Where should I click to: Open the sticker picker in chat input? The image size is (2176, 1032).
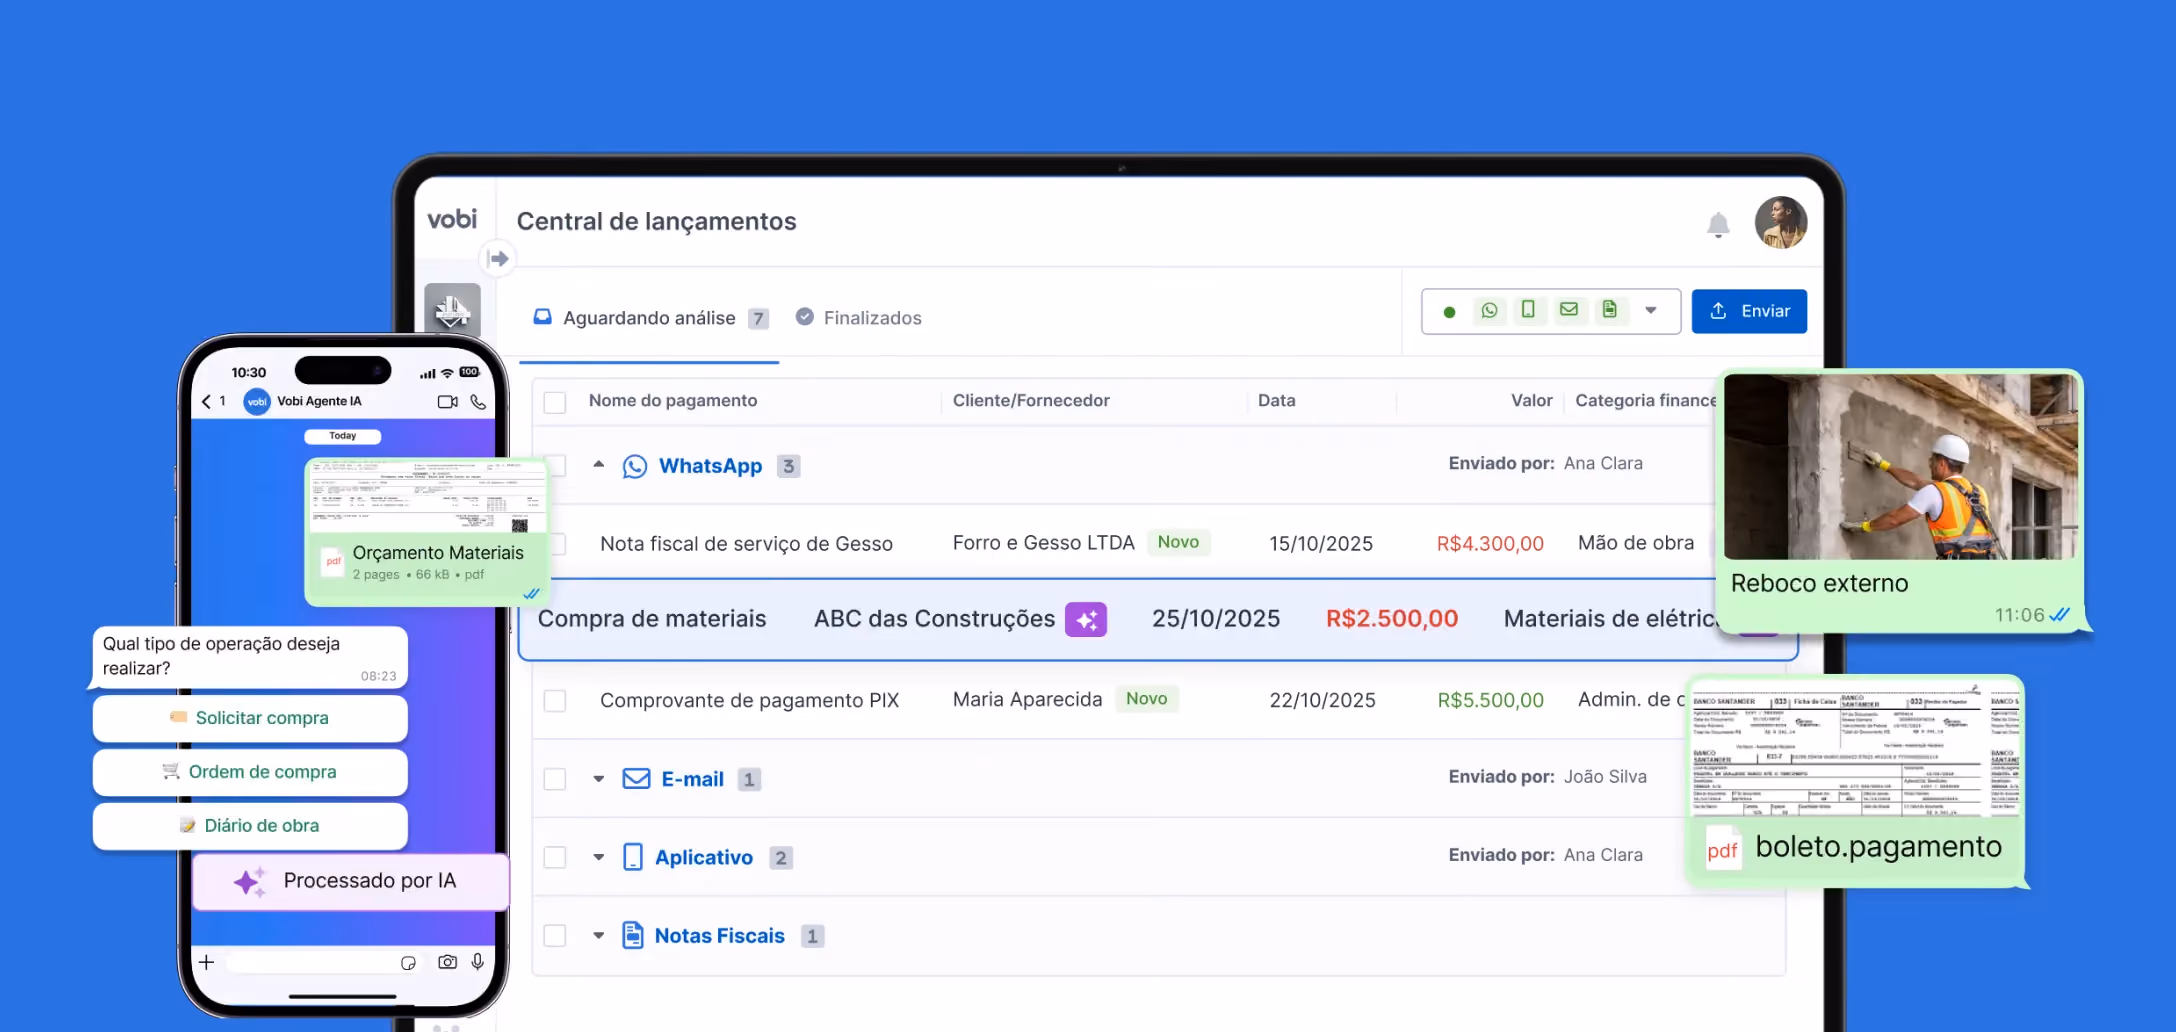click(408, 963)
